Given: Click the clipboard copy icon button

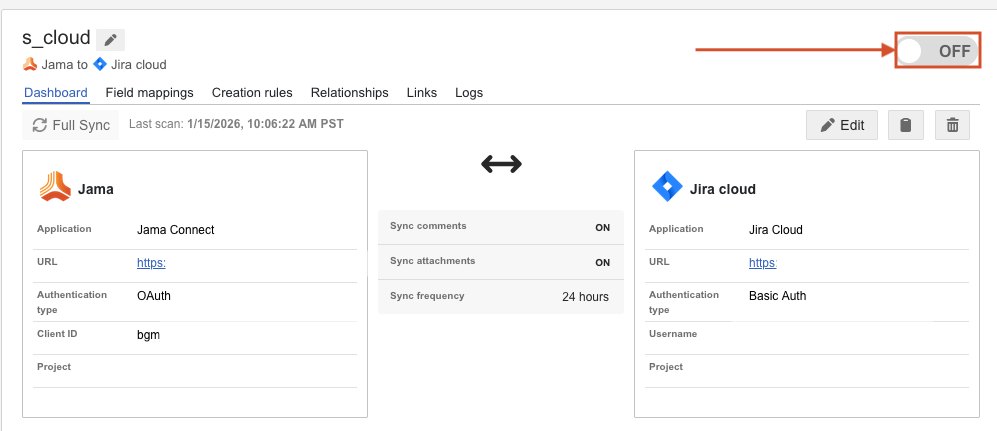Looking at the screenshot, I should pyautogui.click(x=905, y=125).
